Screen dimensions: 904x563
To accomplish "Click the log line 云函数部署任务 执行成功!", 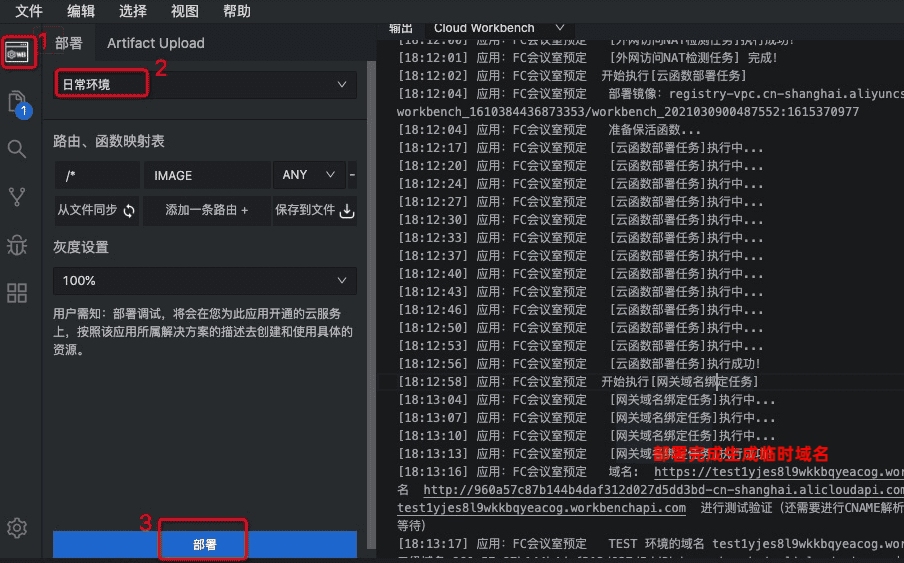I will 579,364.
